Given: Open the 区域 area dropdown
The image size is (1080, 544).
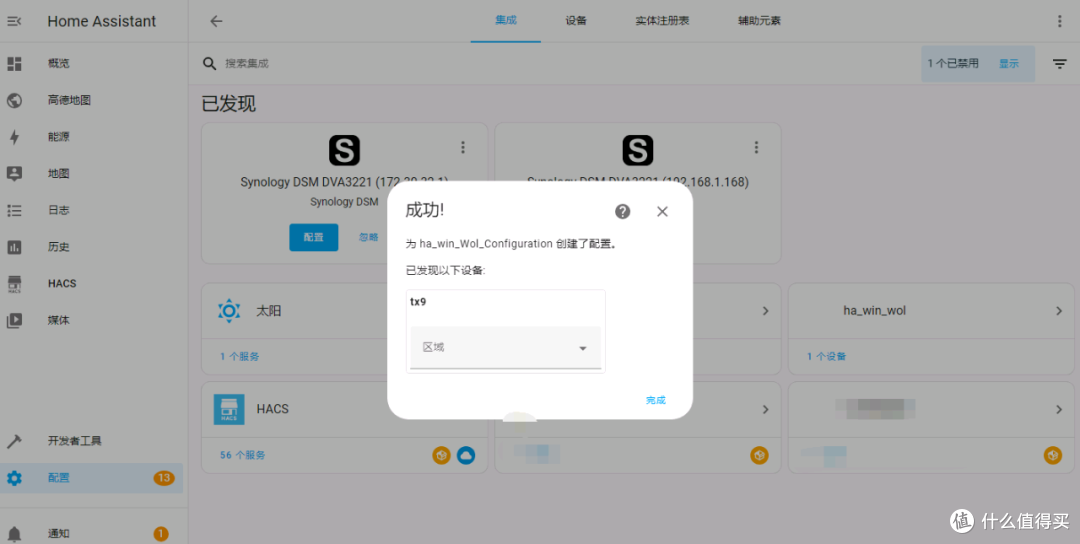Looking at the screenshot, I should point(506,348).
